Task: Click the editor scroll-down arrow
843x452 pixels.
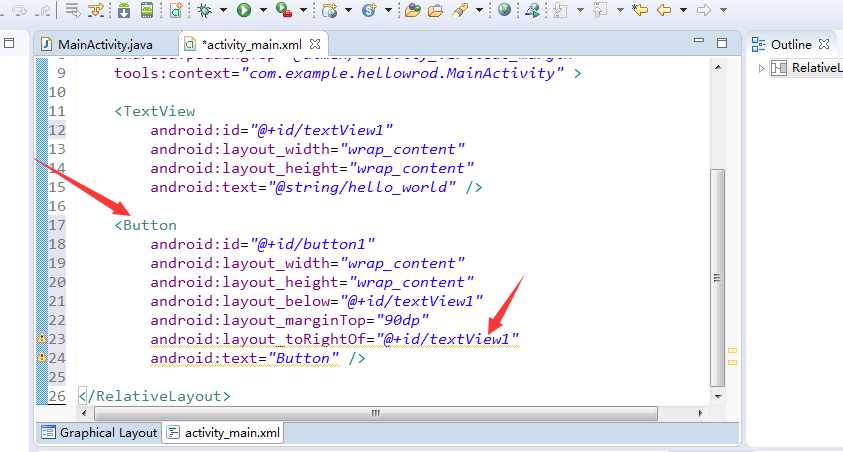Action: click(x=718, y=396)
